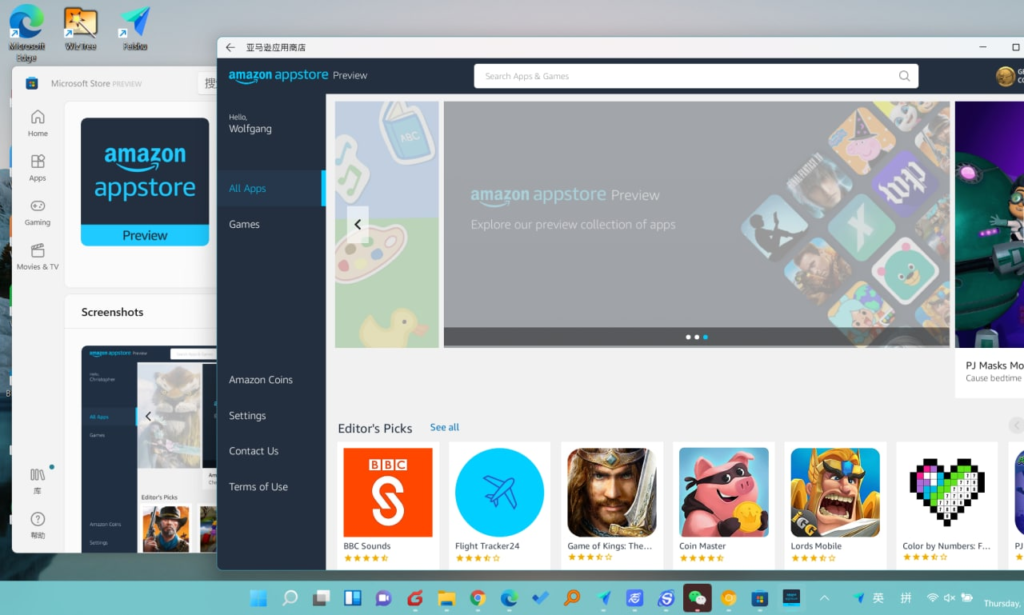Click the Microsoft Store search box
The image size is (1024, 615).
[x=208, y=83]
